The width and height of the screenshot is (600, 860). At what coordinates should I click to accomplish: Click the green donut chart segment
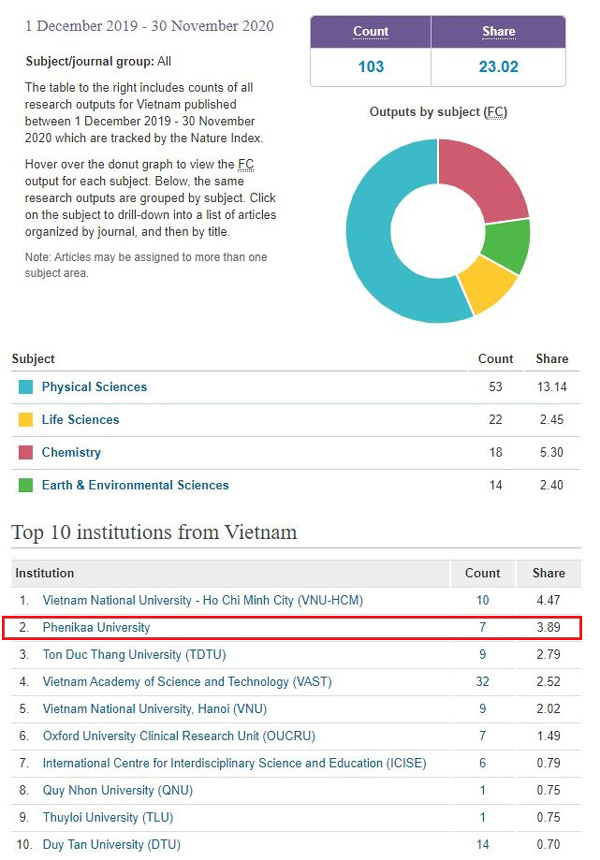(x=510, y=246)
